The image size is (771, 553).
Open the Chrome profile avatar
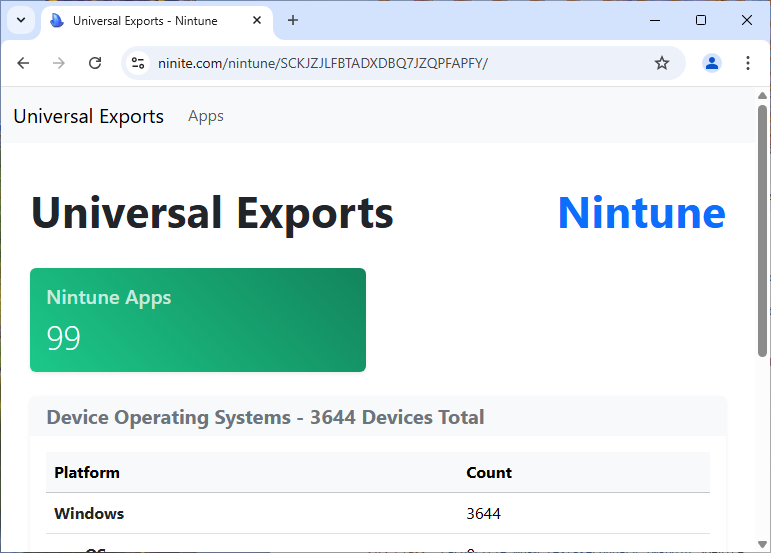[x=711, y=63]
